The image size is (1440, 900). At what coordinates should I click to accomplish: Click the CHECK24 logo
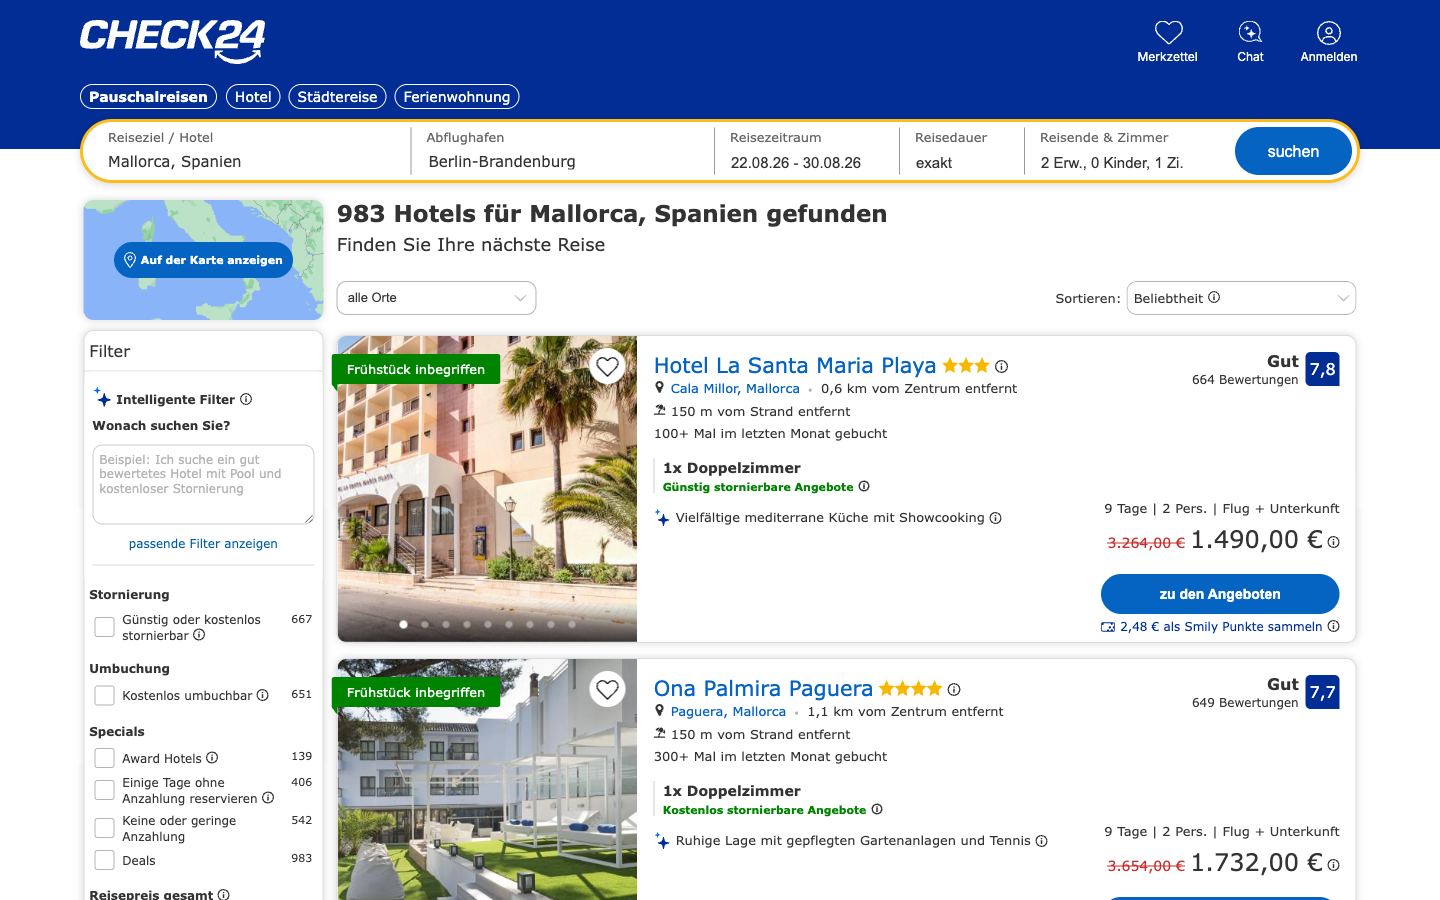173,41
